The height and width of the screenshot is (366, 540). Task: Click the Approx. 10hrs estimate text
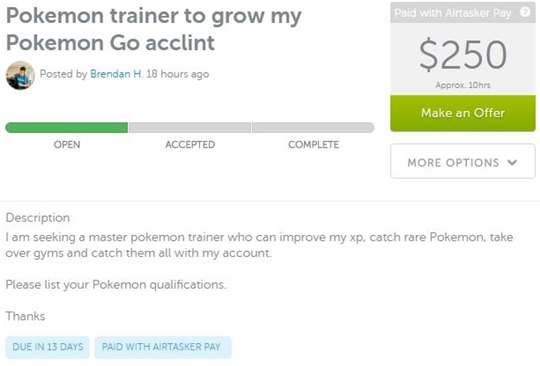point(463,85)
